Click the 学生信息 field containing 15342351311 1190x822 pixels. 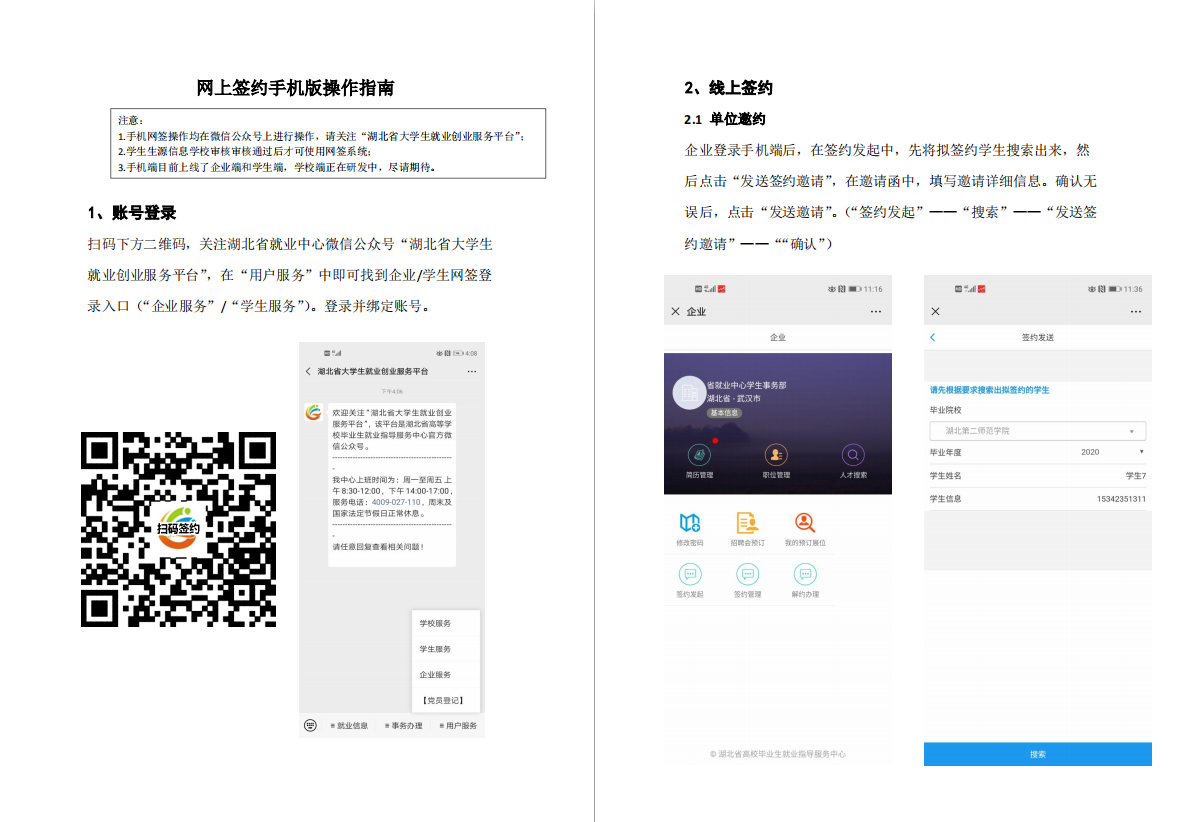[x=1037, y=499]
